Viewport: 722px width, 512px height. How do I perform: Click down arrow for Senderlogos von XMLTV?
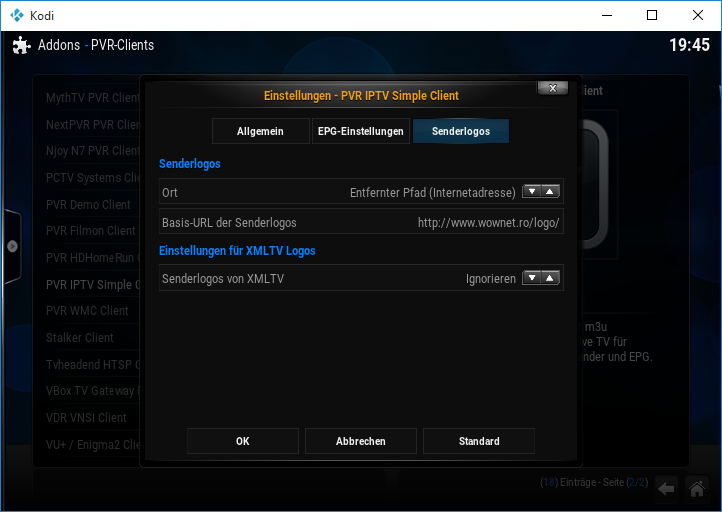pos(532,278)
